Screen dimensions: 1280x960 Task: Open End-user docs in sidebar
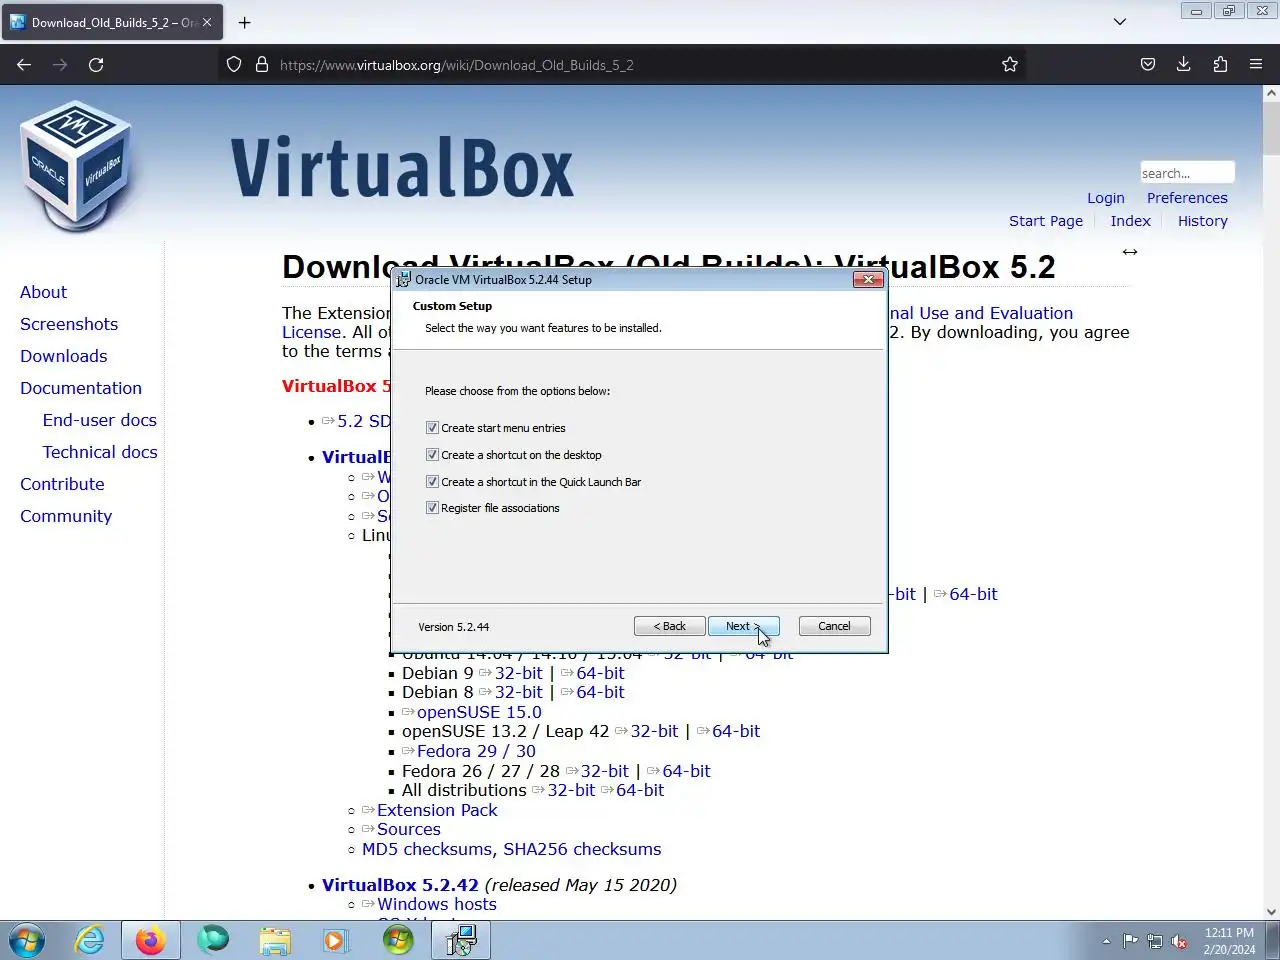pyautogui.click(x=100, y=420)
